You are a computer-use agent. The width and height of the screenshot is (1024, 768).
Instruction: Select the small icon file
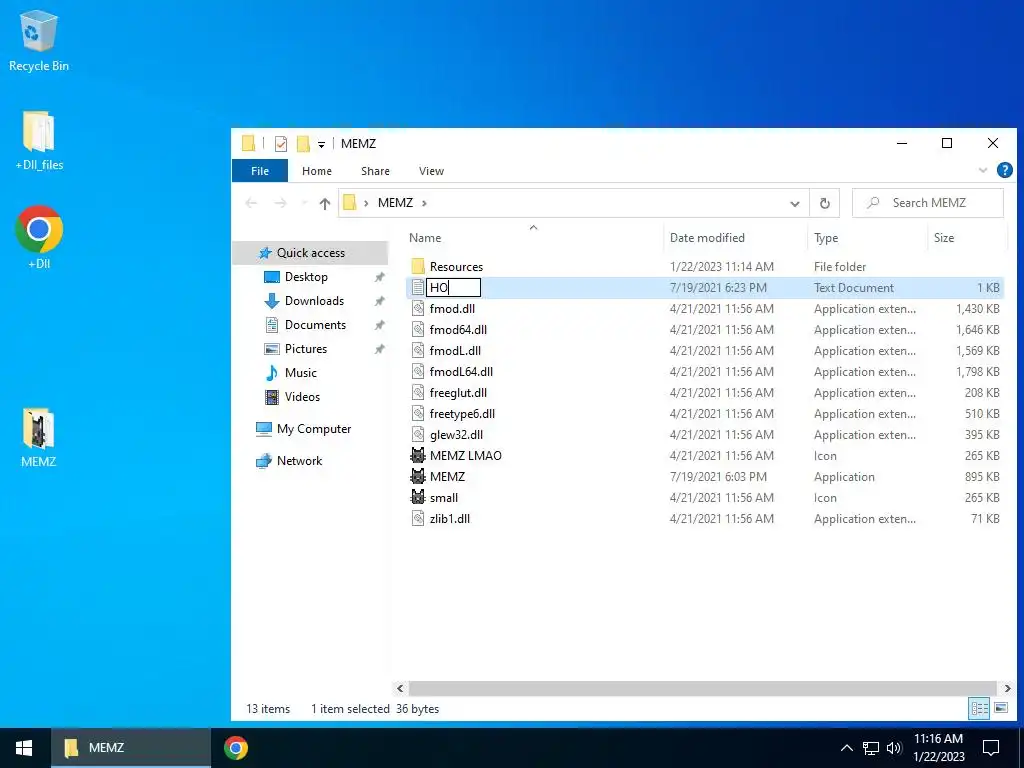(443, 498)
